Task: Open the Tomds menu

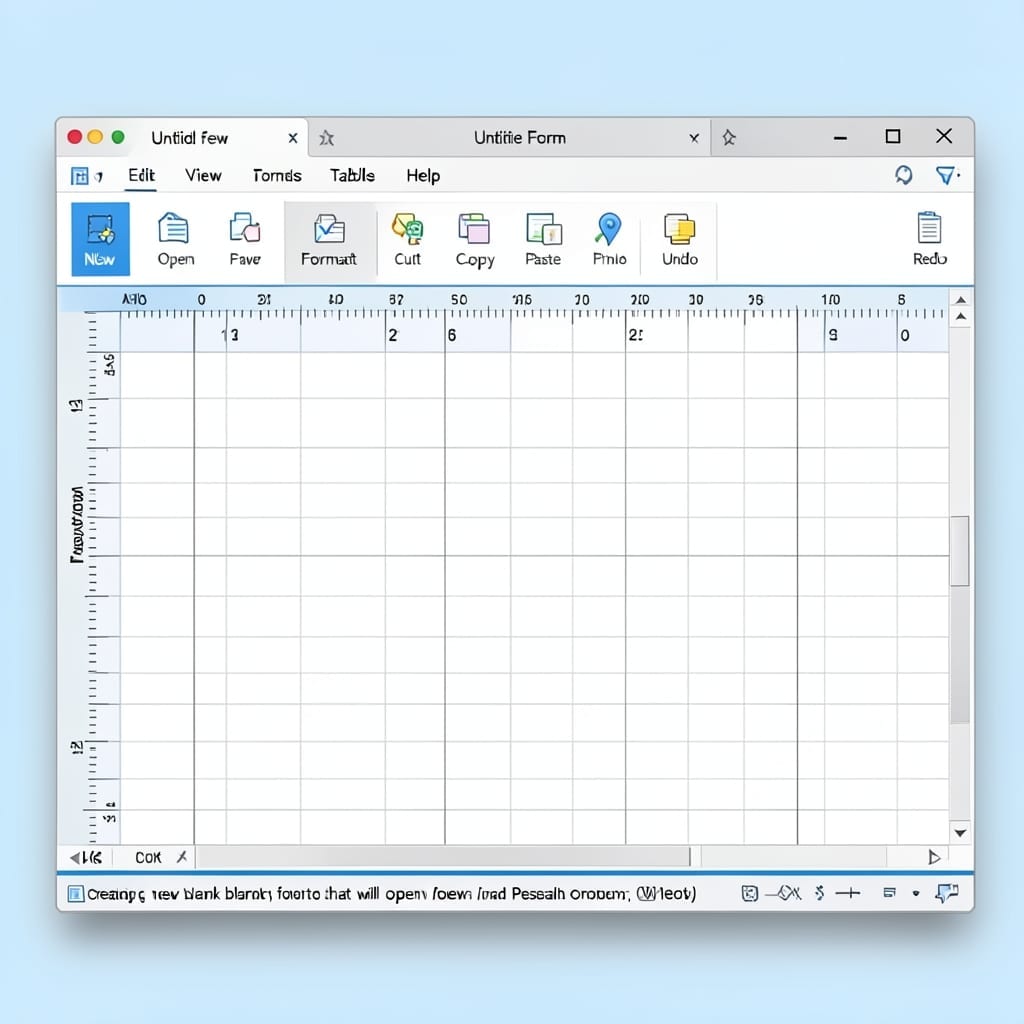Action: pos(277,176)
